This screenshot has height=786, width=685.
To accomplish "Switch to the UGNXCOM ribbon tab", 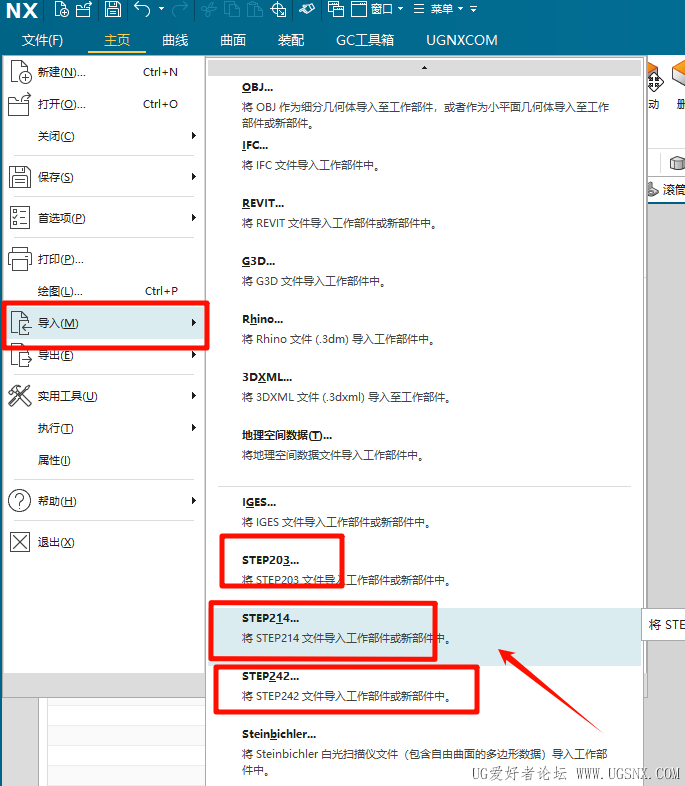I will coord(462,40).
